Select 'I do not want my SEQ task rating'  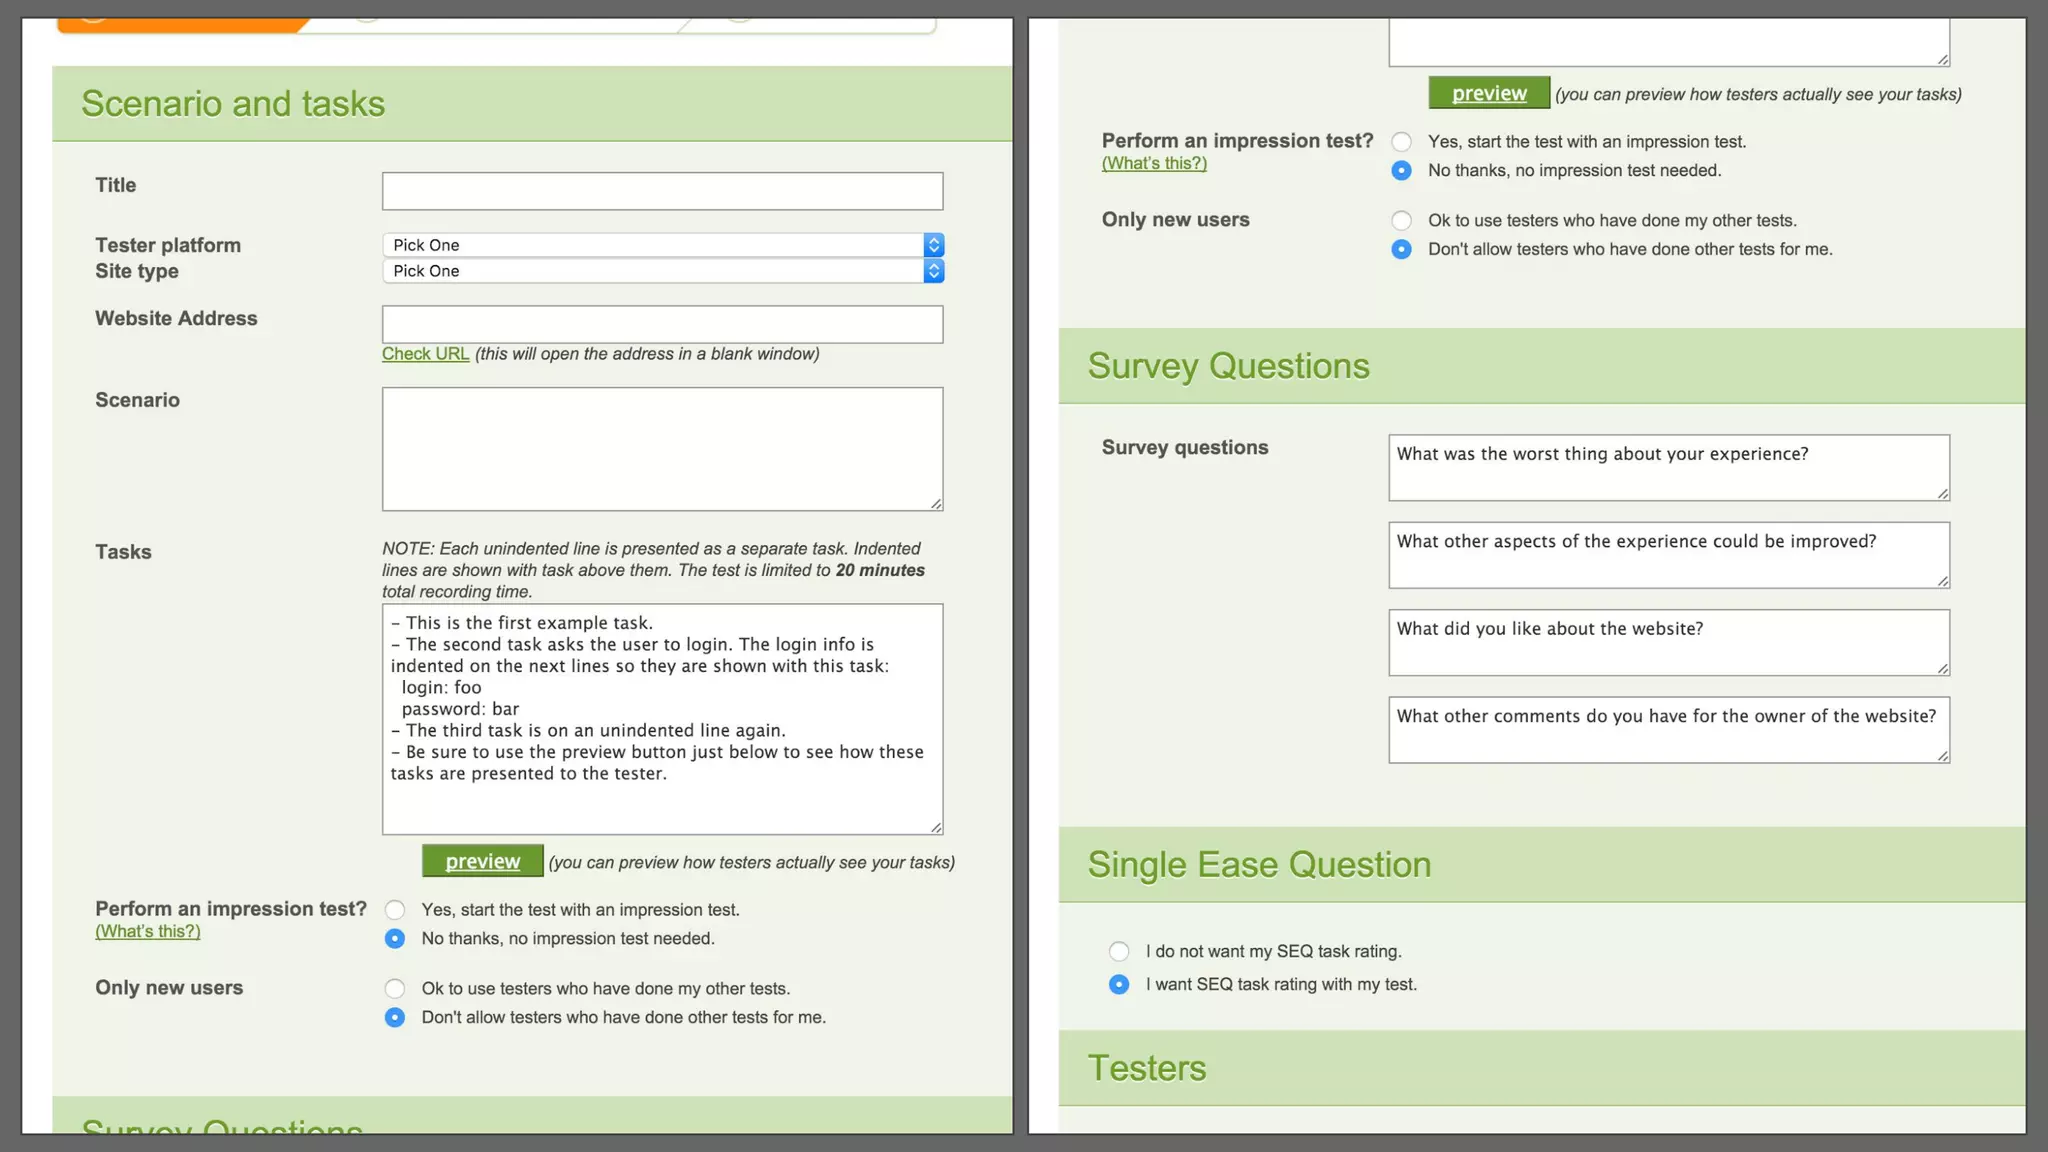pos(1119,952)
